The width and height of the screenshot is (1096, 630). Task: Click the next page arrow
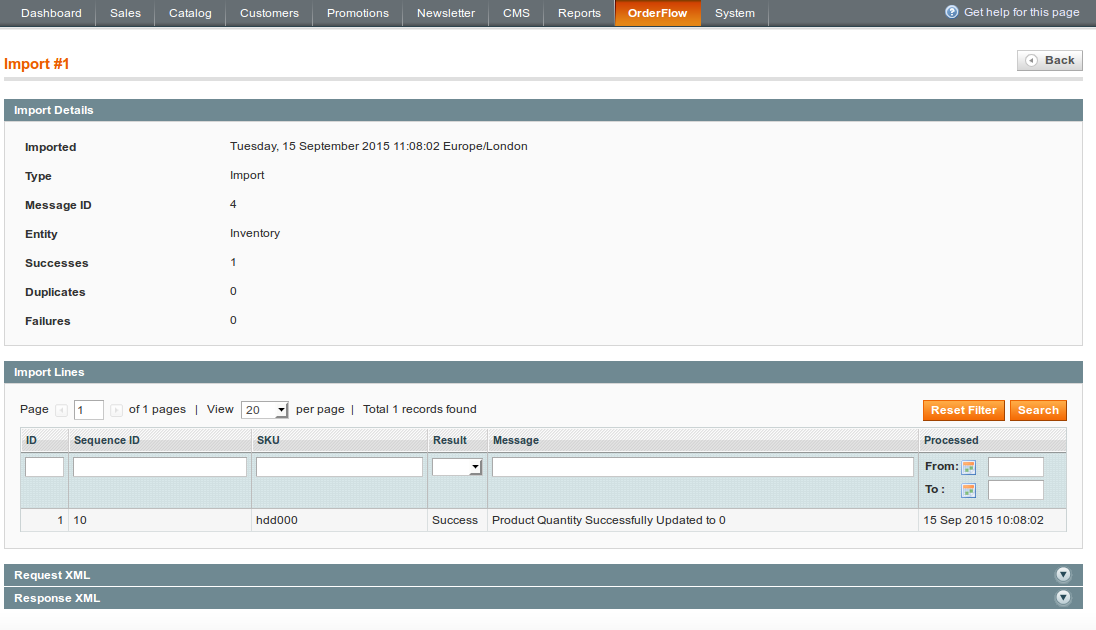116,410
